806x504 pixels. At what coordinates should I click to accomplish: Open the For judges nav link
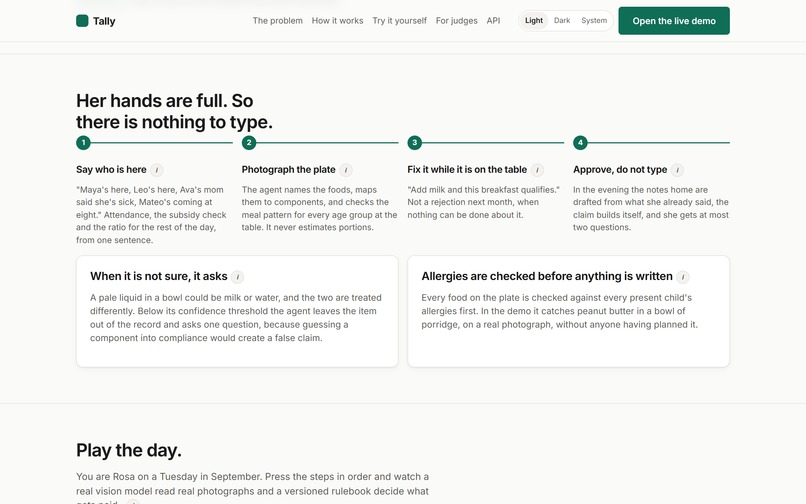[456, 21]
